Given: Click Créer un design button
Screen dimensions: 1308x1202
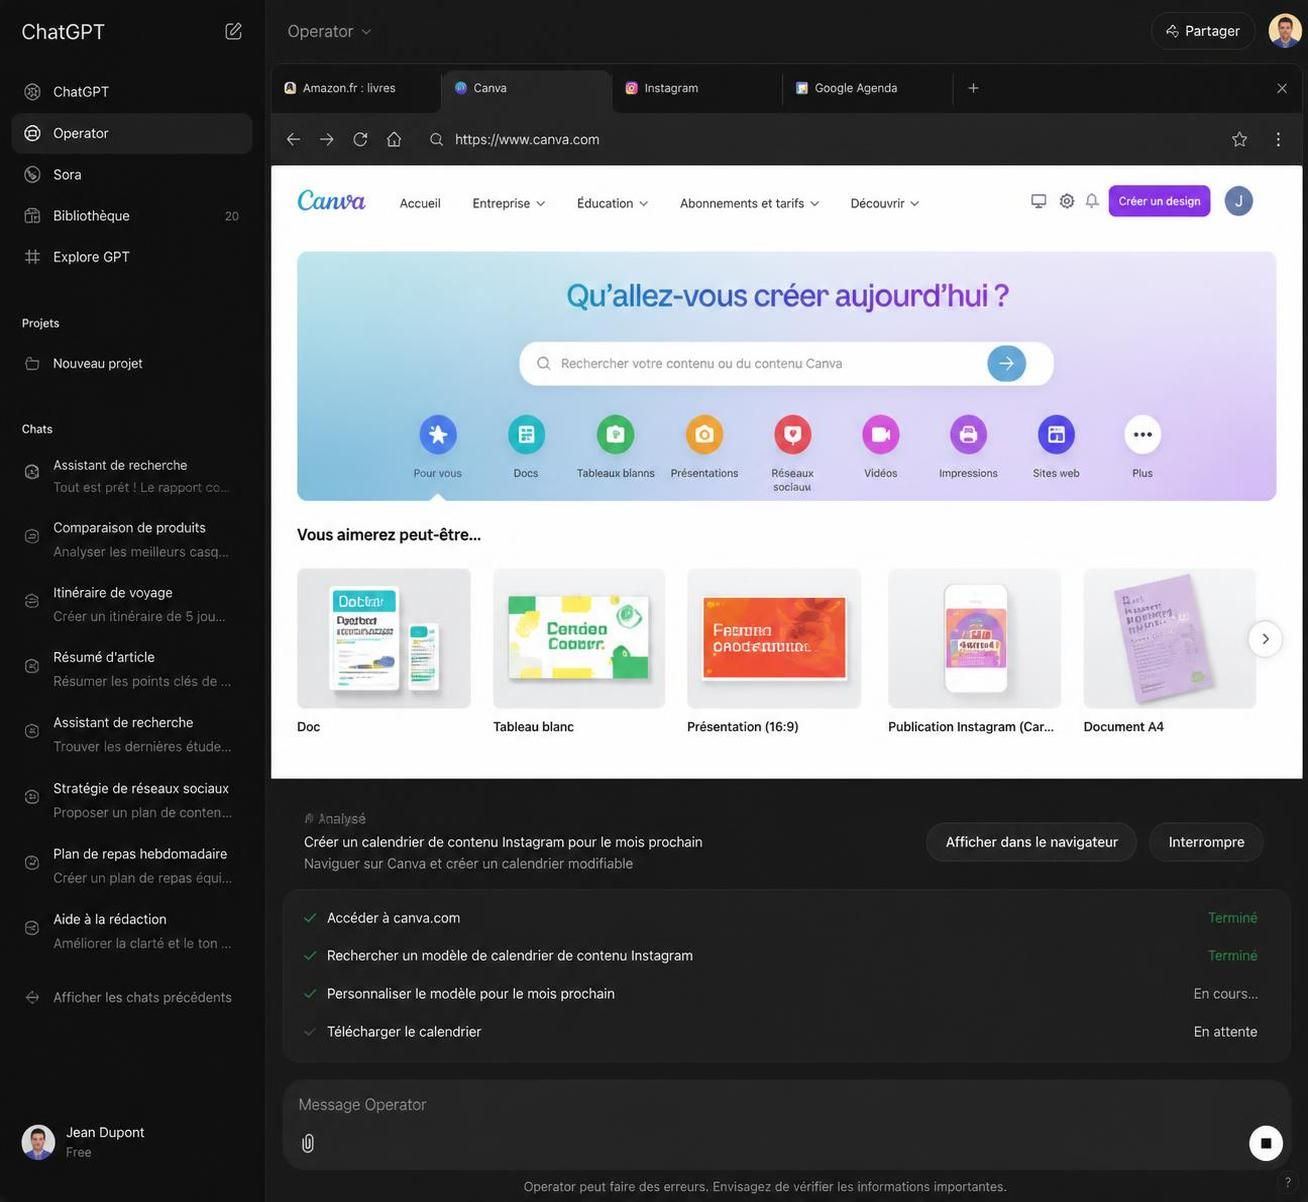Looking at the screenshot, I should tap(1159, 201).
